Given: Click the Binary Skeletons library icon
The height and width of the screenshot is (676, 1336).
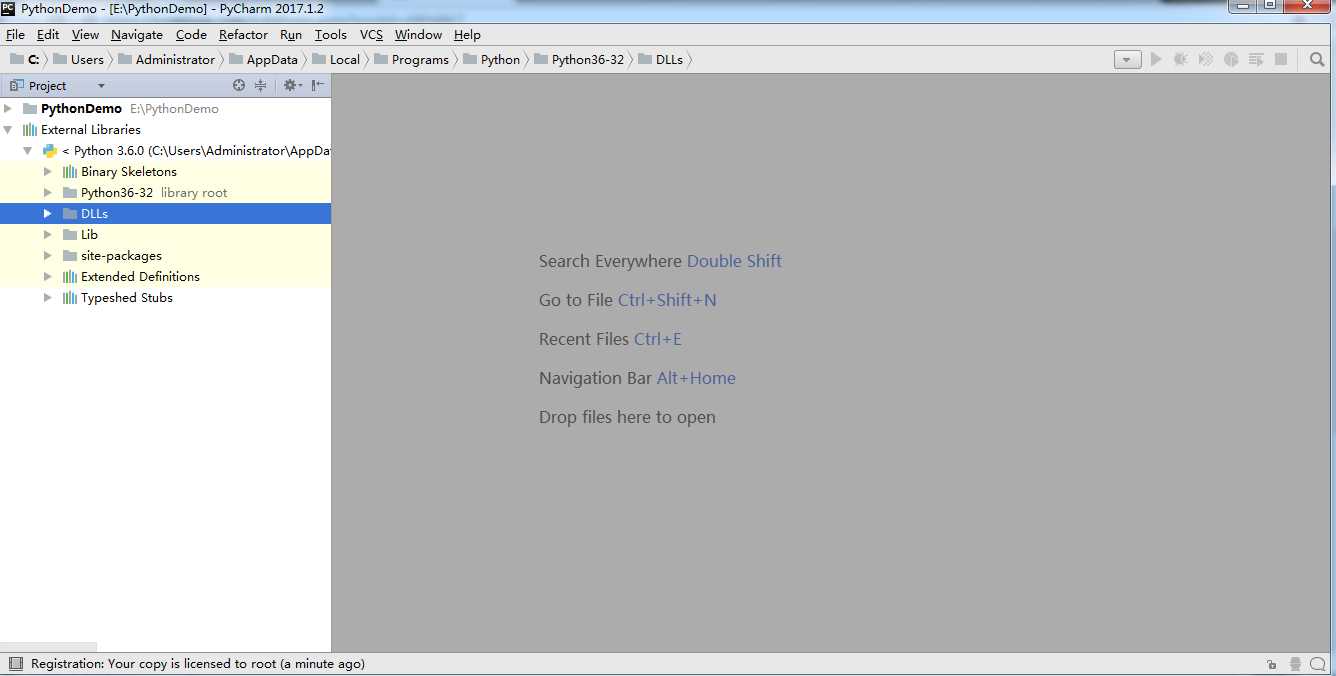Looking at the screenshot, I should 70,172.
